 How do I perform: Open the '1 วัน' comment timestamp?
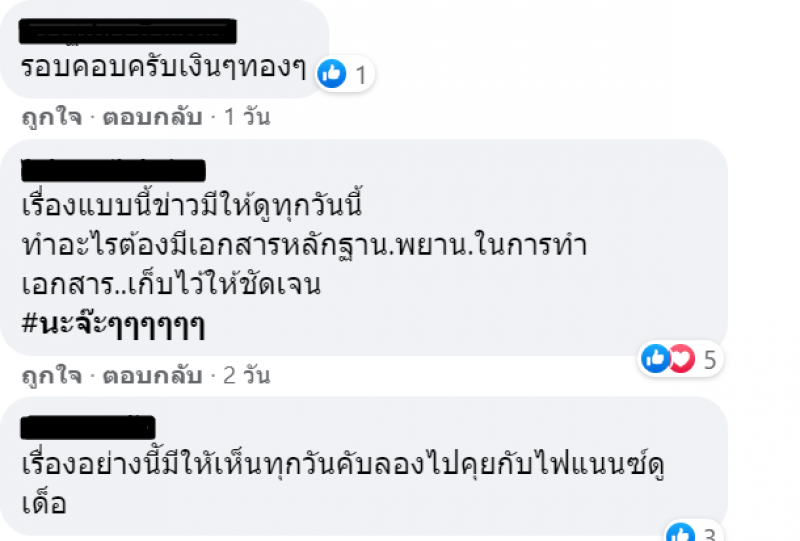coord(247,118)
